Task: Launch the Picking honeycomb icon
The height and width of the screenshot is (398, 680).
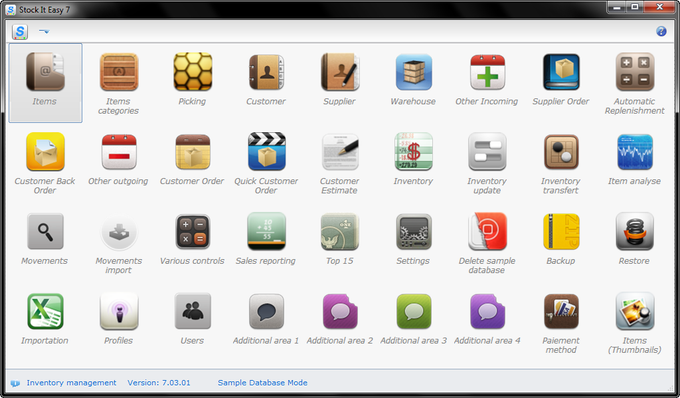Action: 193,72
